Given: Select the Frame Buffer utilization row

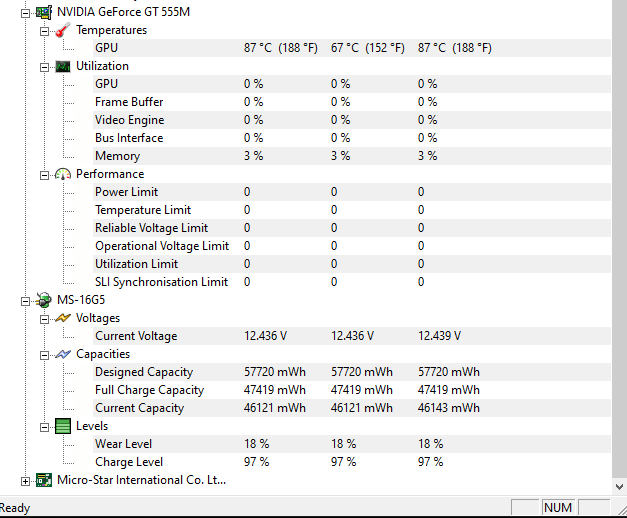Looking at the screenshot, I should [129, 102].
